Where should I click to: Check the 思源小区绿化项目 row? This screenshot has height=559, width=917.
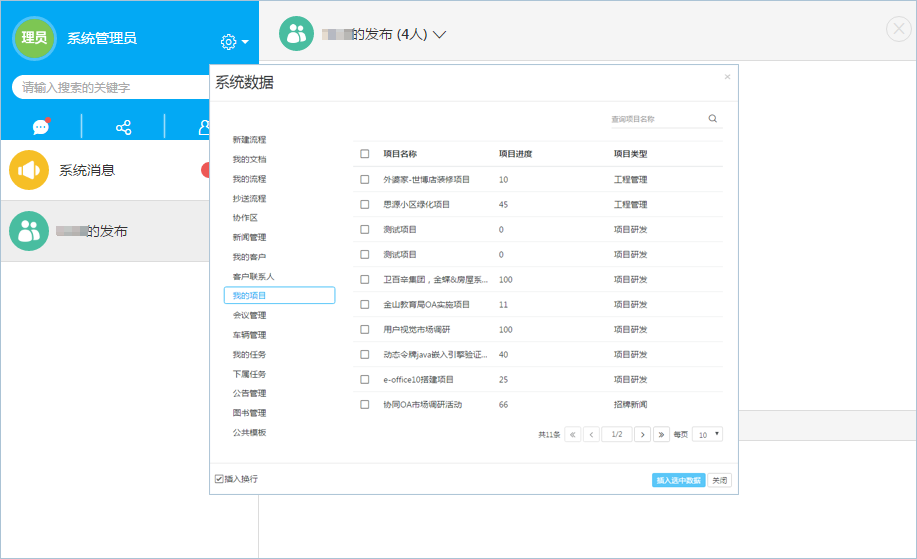364,205
